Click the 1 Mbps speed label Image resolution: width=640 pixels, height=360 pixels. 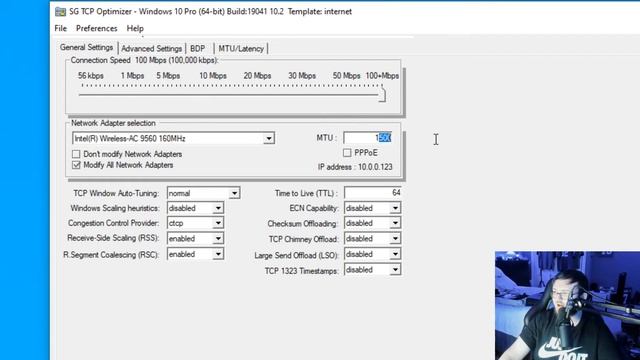point(132,76)
